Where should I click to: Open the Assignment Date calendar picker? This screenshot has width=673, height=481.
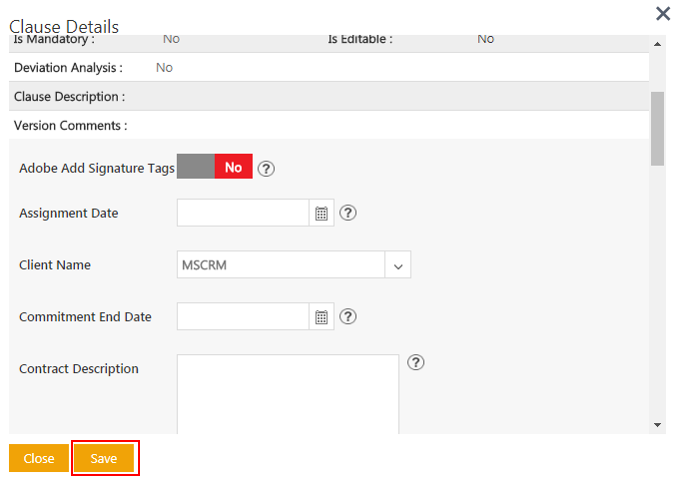[x=322, y=213]
